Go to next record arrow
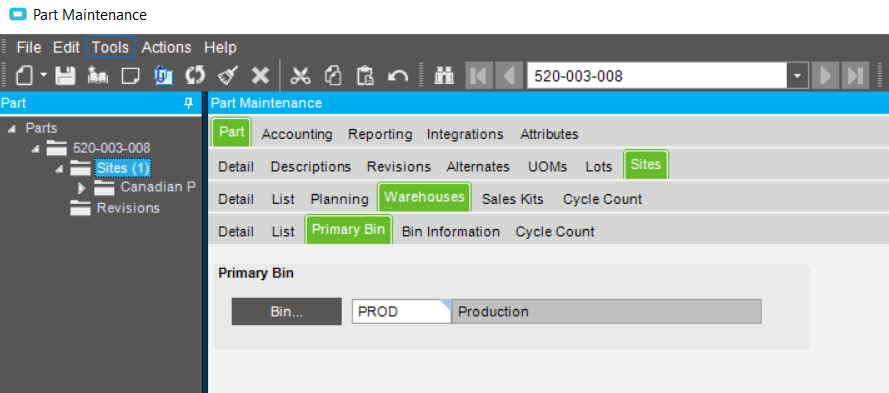Viewport: 889px width, 393px height. [825, 75]
